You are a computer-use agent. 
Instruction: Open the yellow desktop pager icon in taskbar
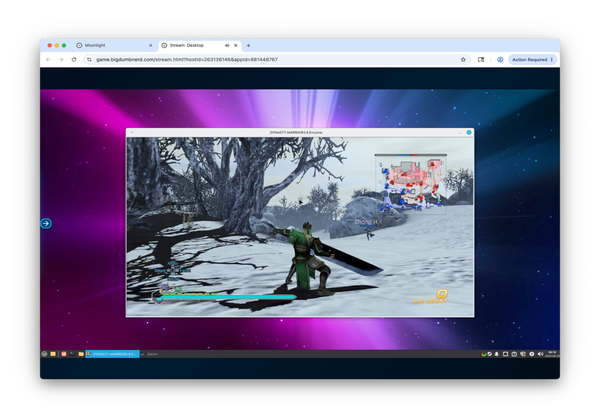53,354
